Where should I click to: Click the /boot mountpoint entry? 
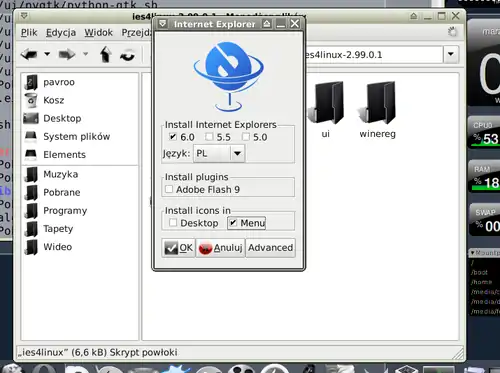click(x=479, y=272)
